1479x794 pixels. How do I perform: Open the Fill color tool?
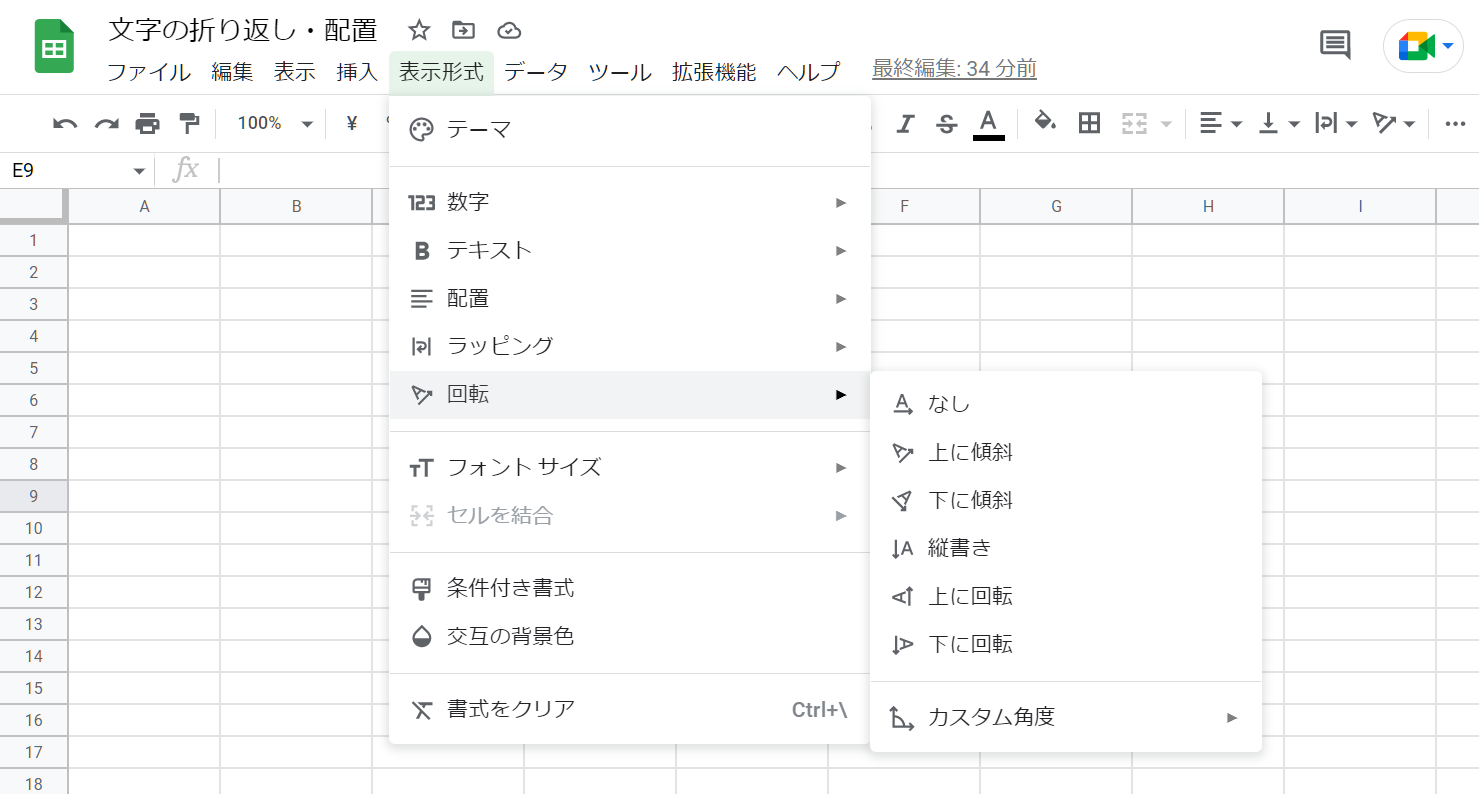[1045, 122]
